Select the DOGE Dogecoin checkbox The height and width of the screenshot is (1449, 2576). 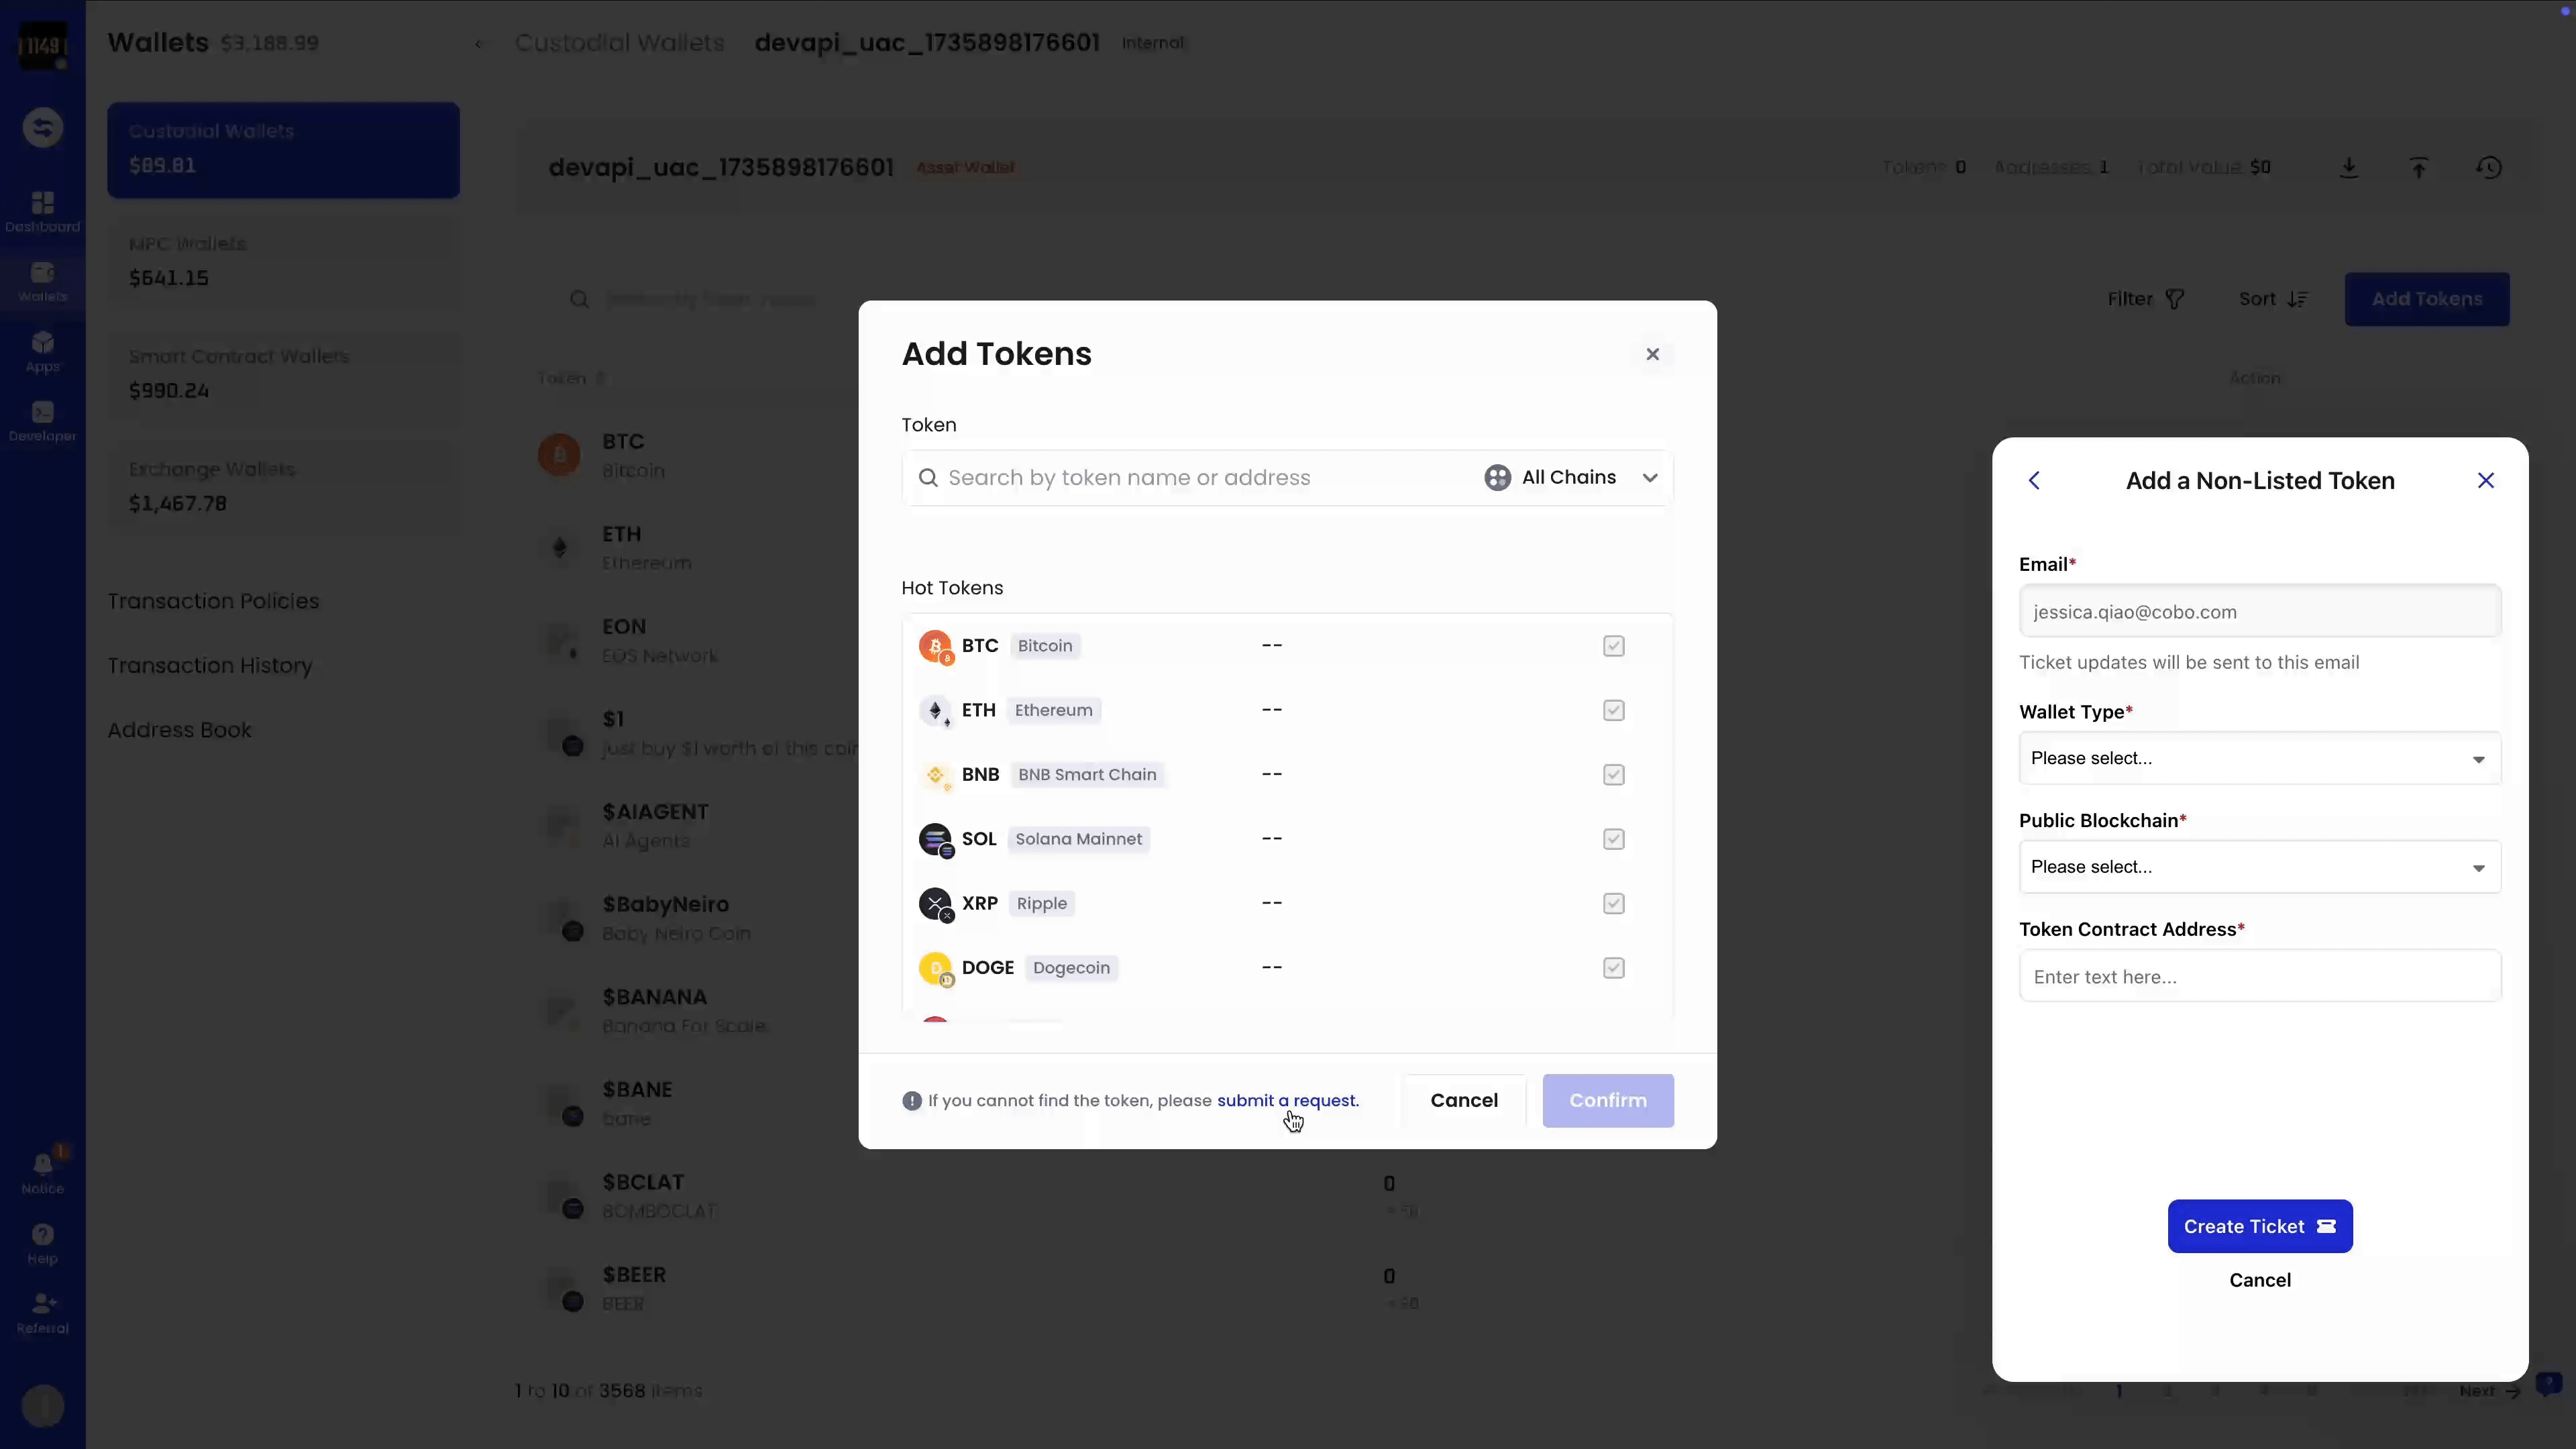tap(1613, 968)
